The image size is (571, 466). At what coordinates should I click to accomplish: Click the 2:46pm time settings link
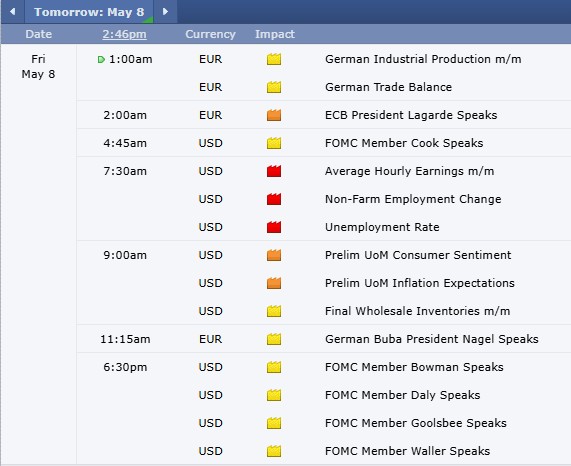pyautogui.click(x=125, y=34)
